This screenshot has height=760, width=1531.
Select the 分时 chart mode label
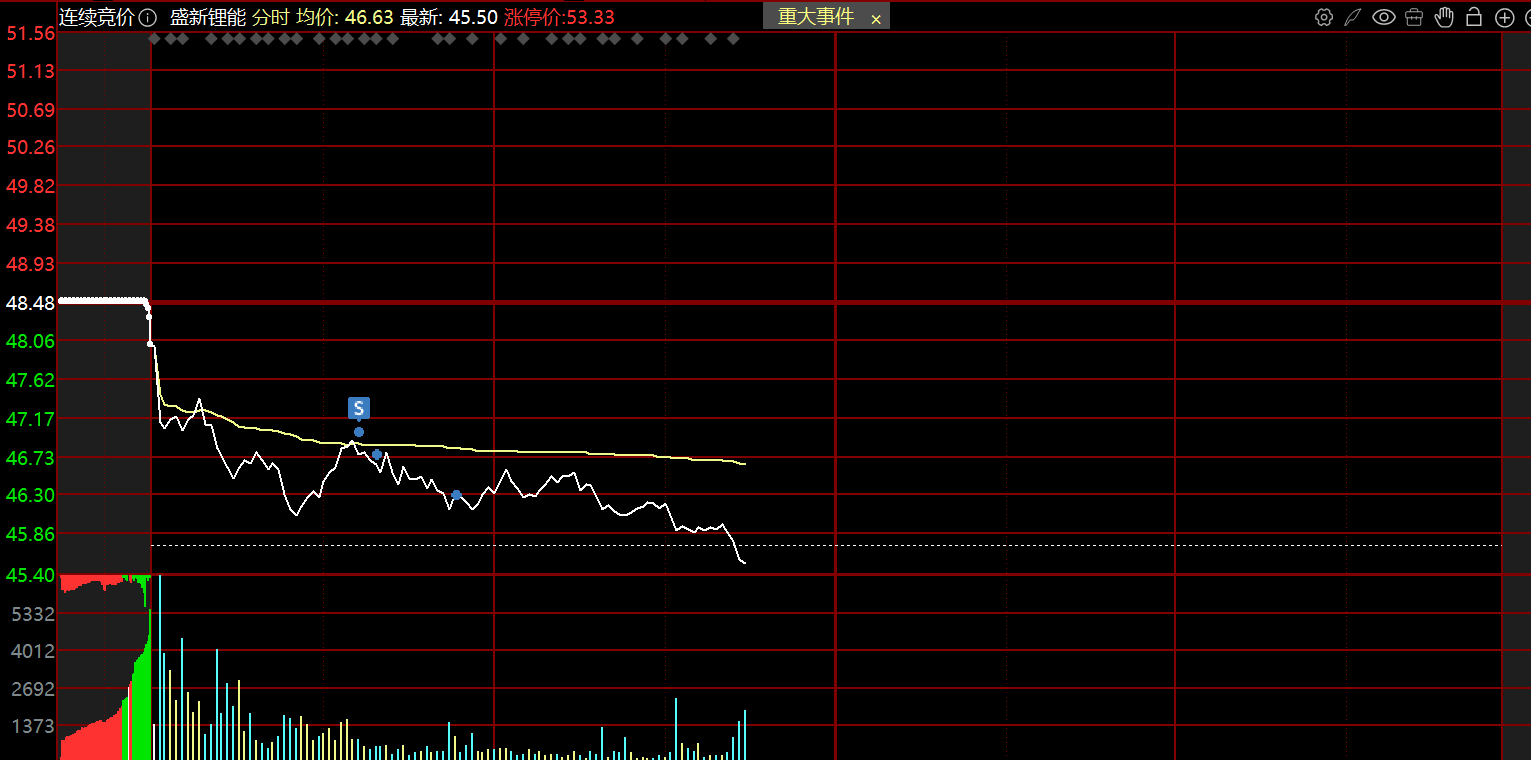[x=269, y=17]
